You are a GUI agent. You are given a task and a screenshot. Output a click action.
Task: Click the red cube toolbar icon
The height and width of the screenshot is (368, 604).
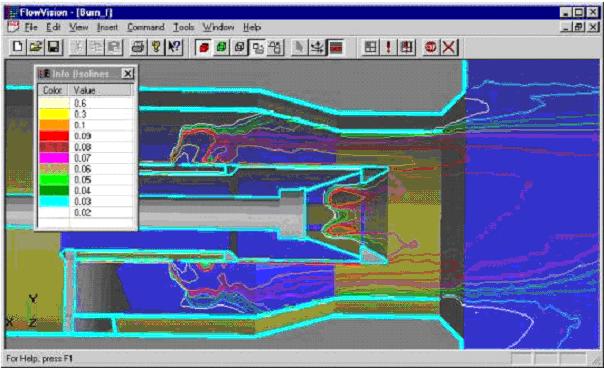tap(203, 47)
